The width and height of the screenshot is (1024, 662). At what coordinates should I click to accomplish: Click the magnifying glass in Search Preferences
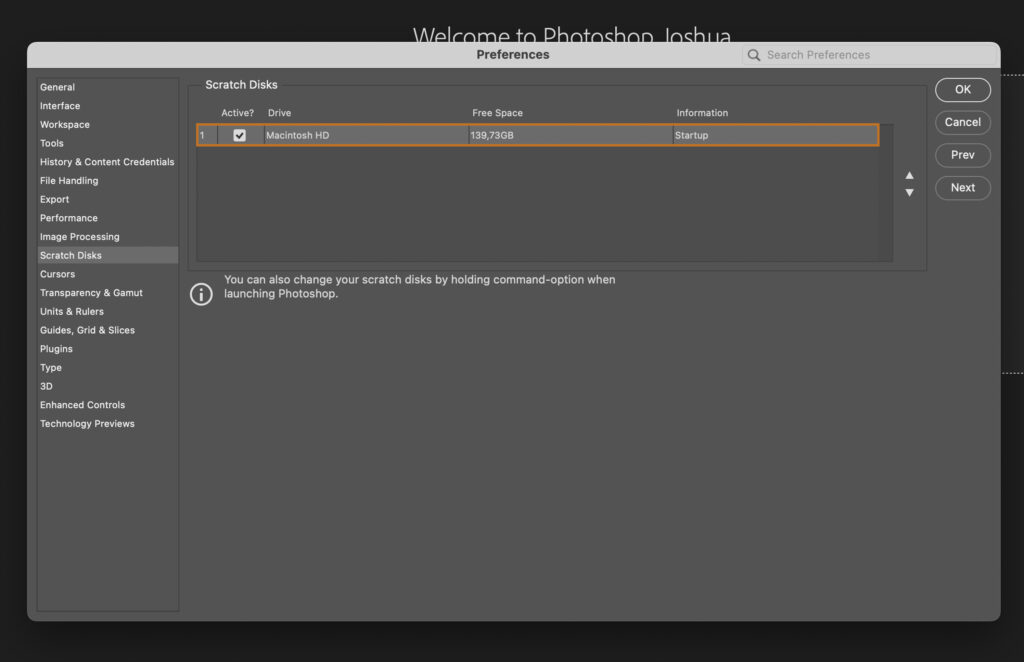pos(753,55)
